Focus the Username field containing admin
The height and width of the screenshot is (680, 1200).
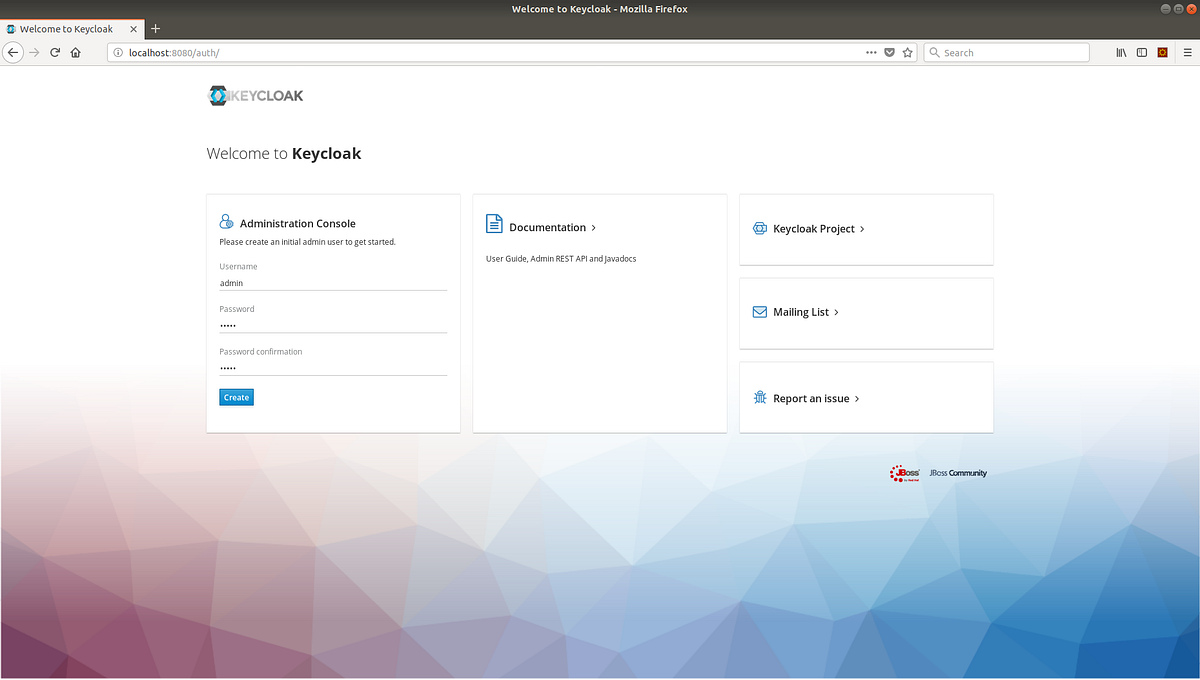point(333,283)
